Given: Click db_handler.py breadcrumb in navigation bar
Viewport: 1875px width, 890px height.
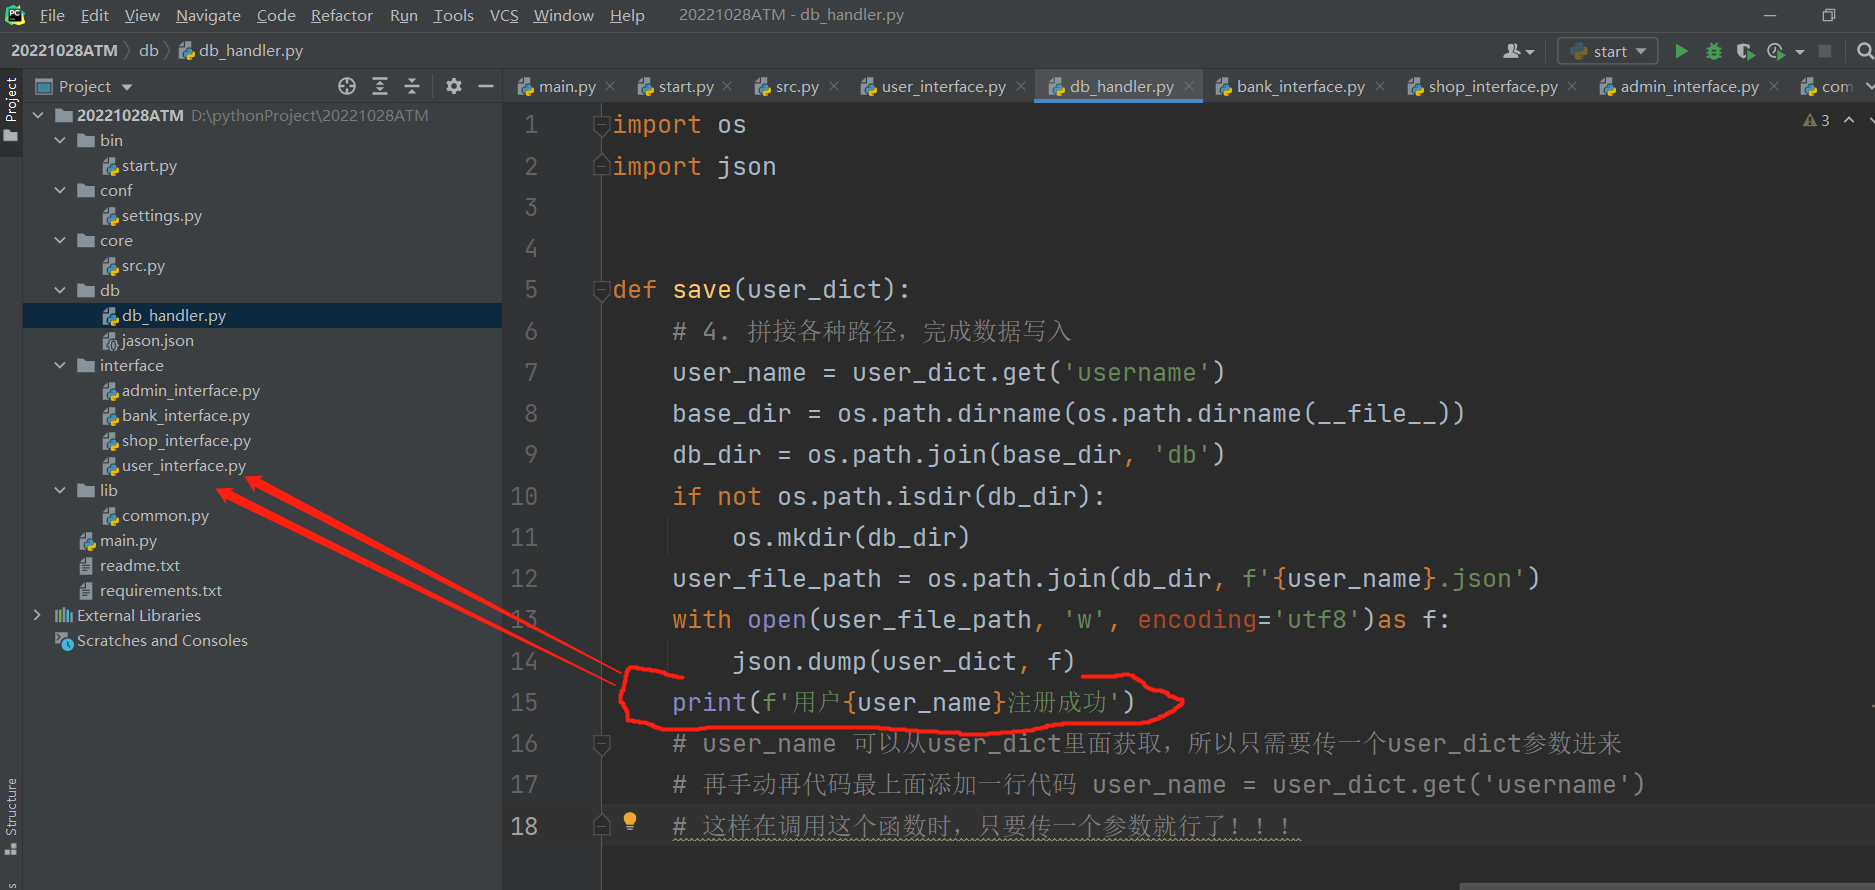Looking at the screenshot, I should (x=241, y=50).
